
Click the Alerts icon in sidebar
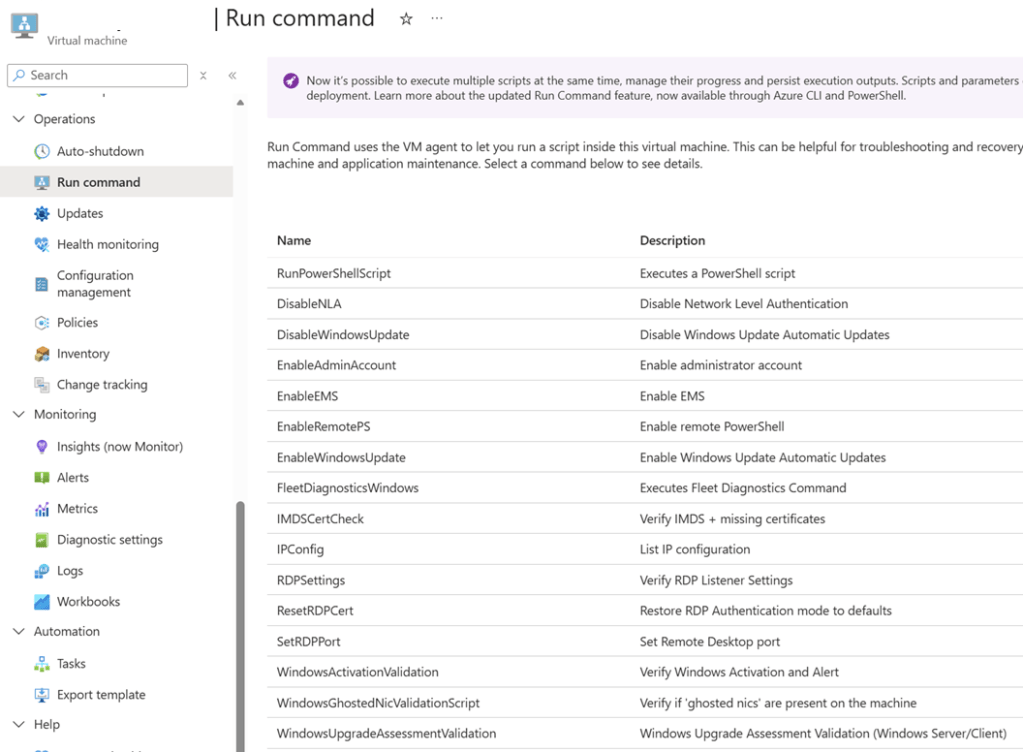click(42, 478)
